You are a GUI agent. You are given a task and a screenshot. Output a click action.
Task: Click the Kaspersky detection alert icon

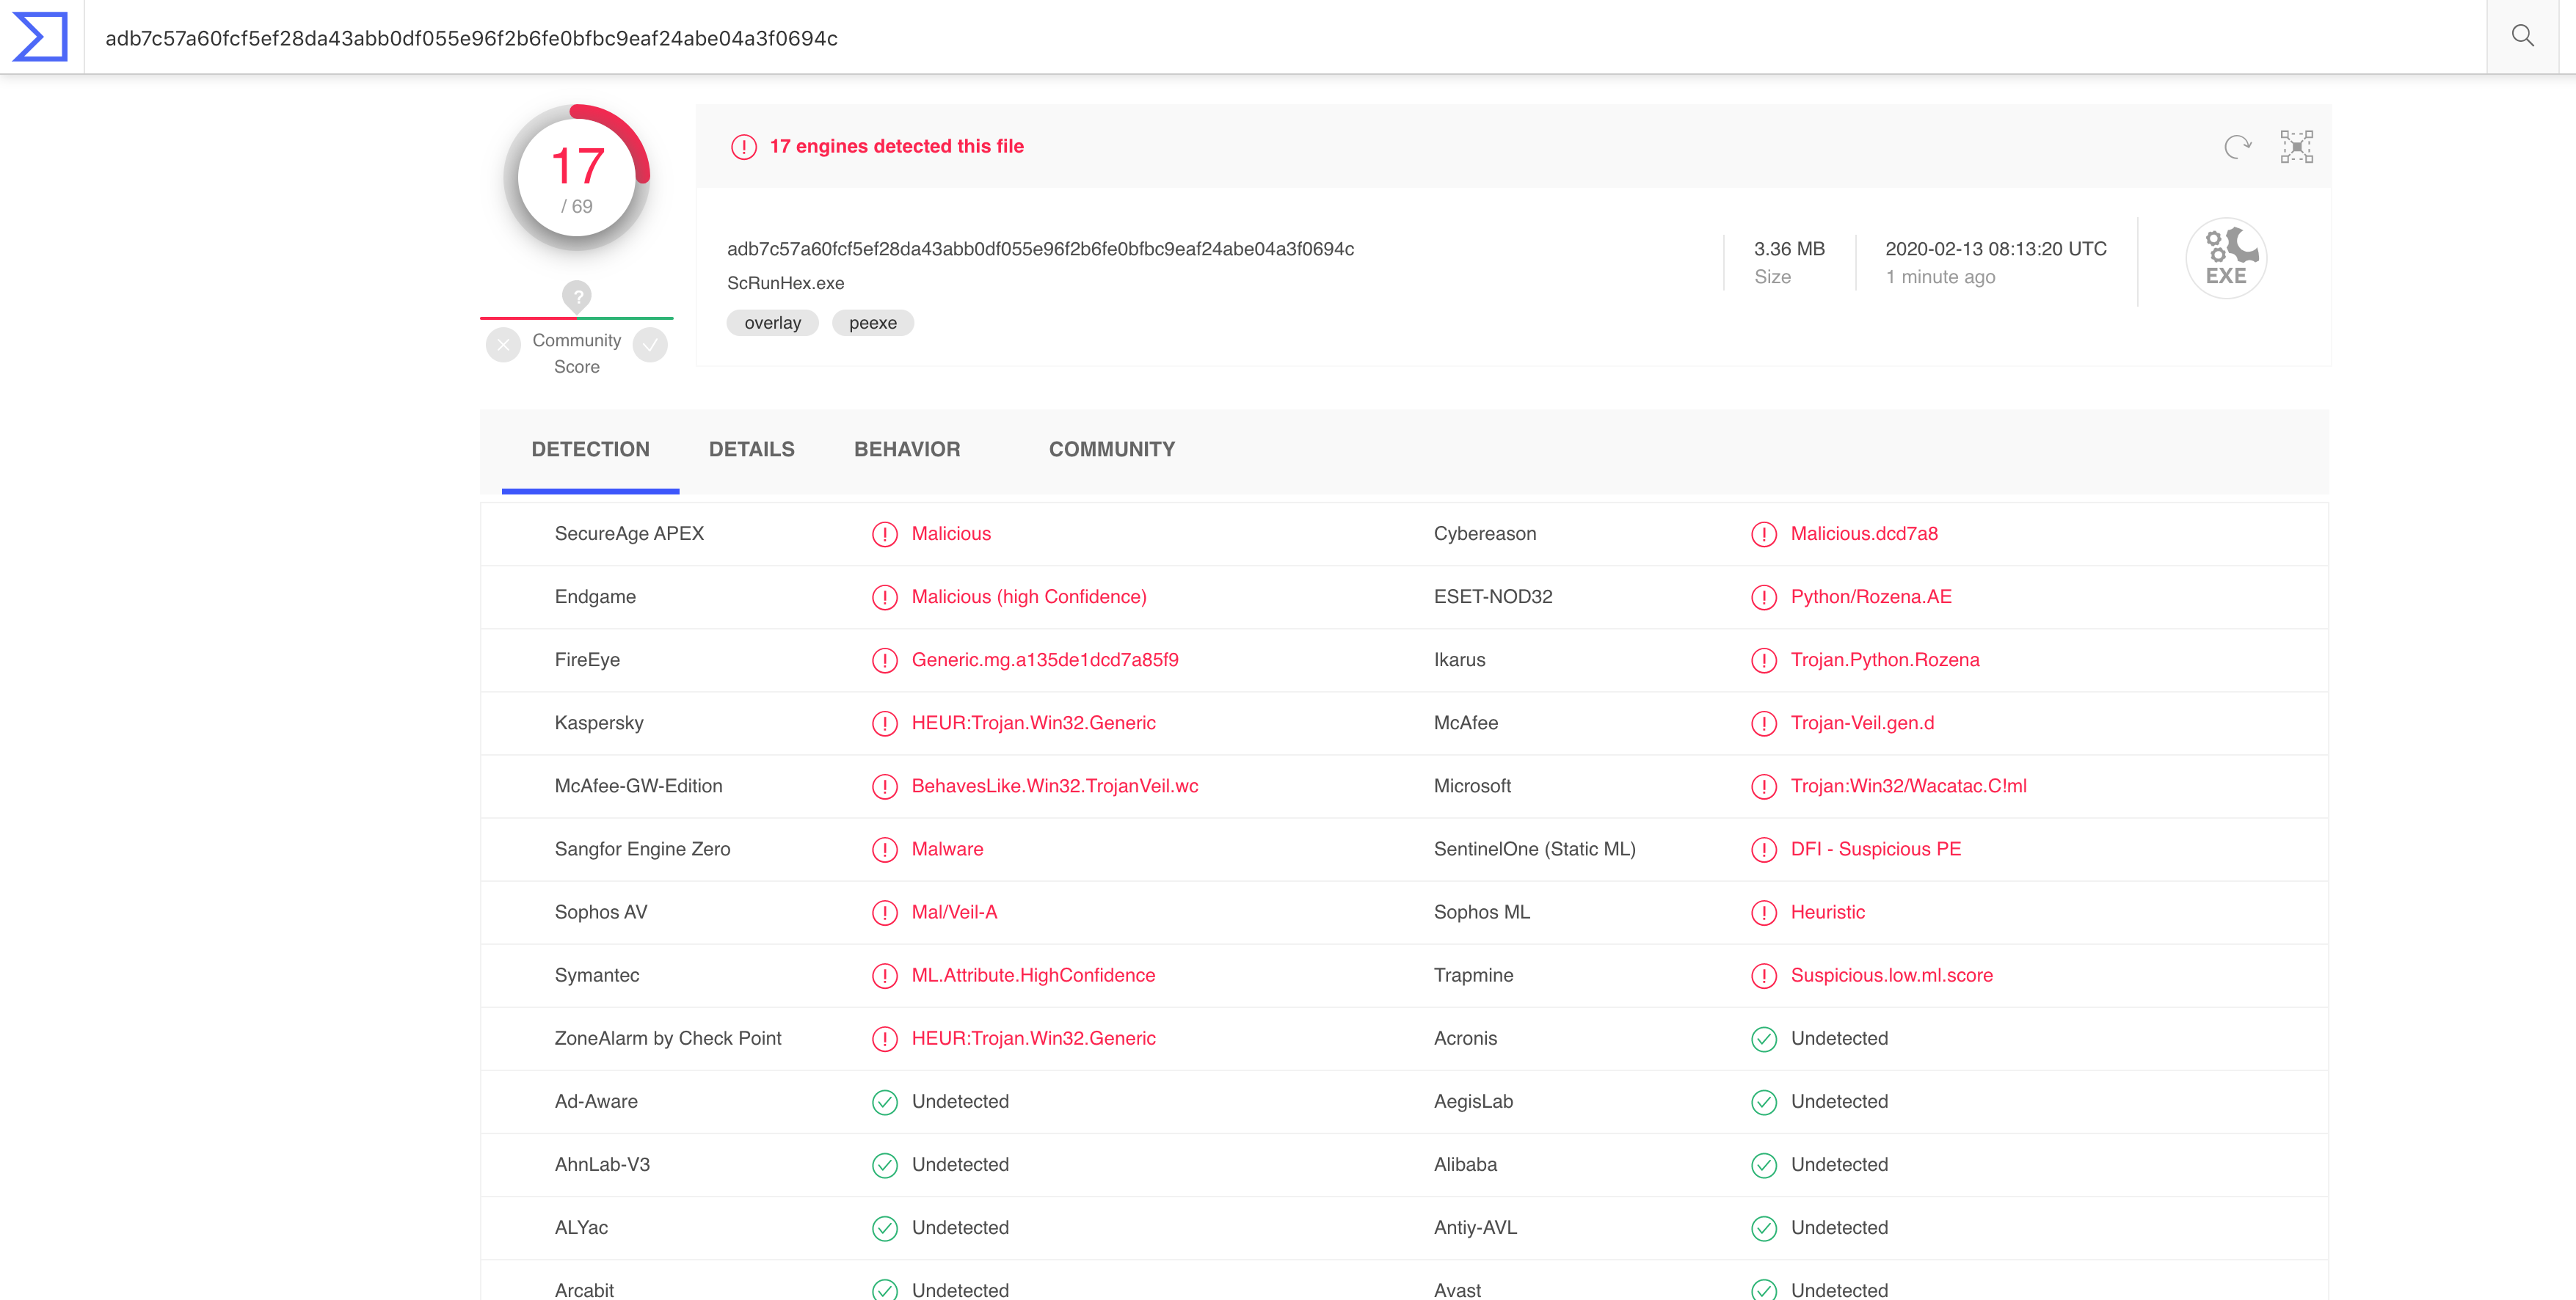884,723
